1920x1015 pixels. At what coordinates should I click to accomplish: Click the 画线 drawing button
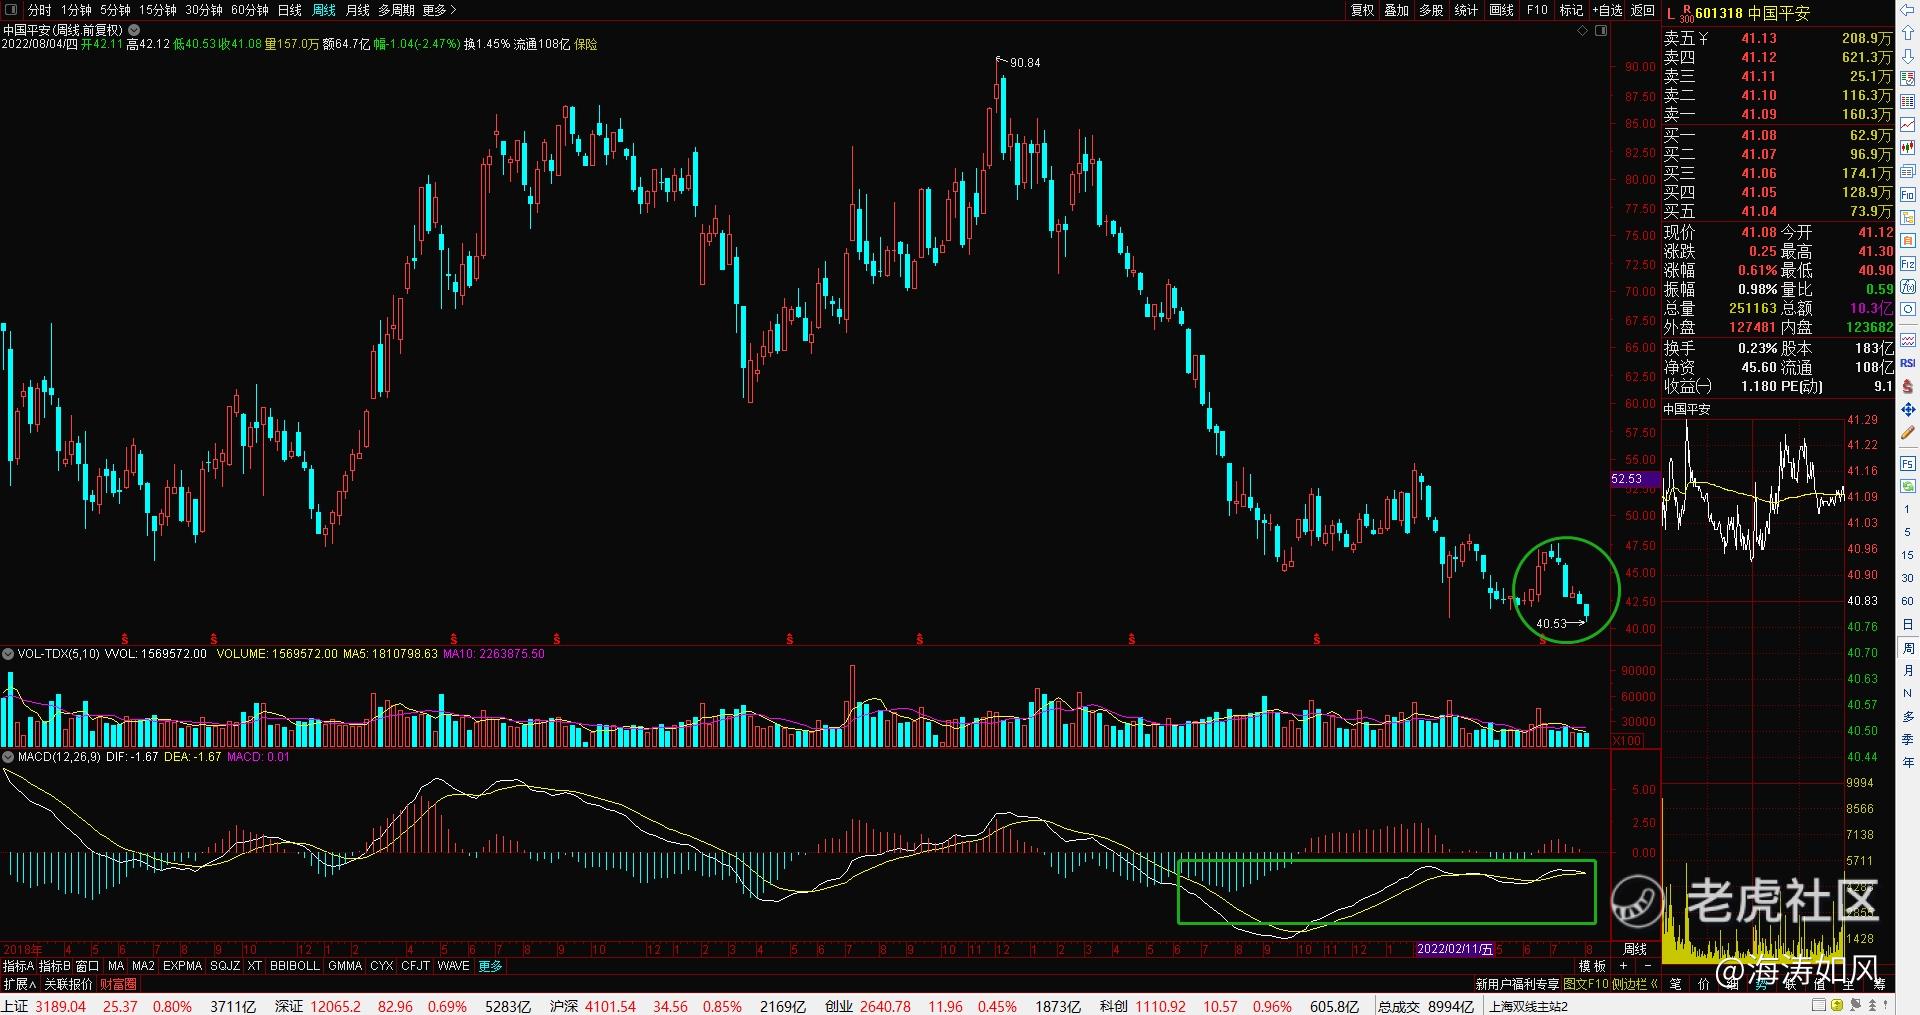coord(1501,10)
